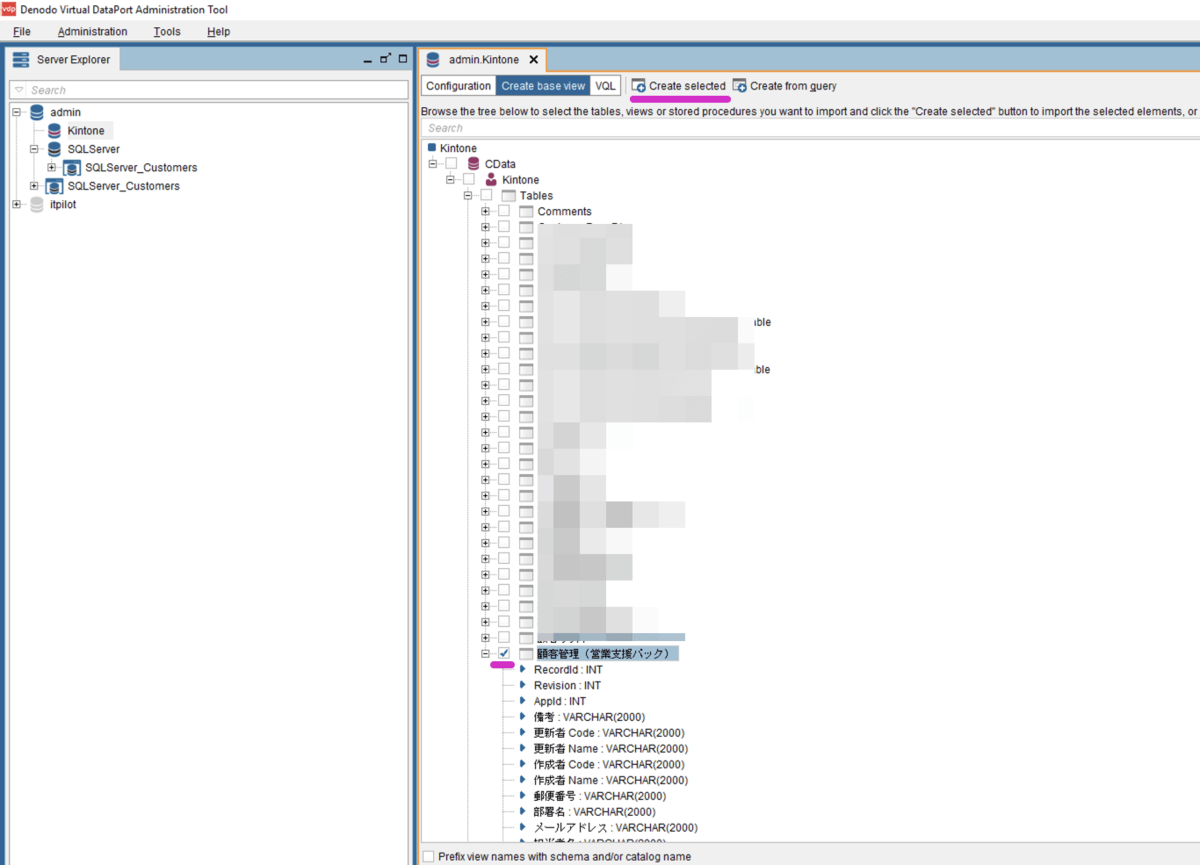Select 作成者 Code : VARCHAR(2000) row
The width and height of the screenshot is (1200, 865).
tap(610, 764)
